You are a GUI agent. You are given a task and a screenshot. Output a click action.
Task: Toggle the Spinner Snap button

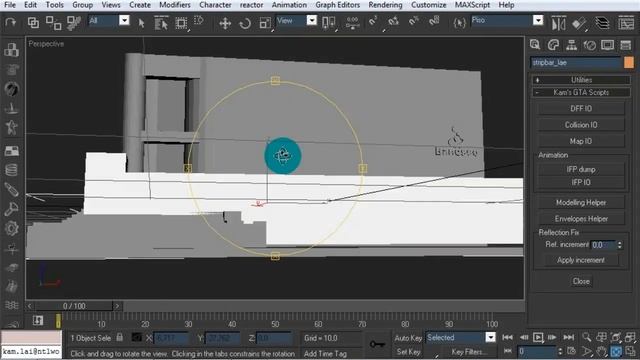click(434, 21)
